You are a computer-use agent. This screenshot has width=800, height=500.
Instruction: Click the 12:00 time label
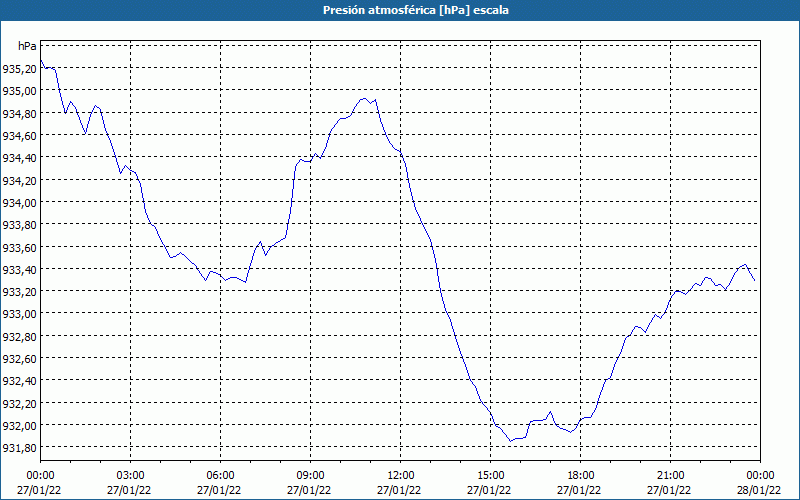401,476
